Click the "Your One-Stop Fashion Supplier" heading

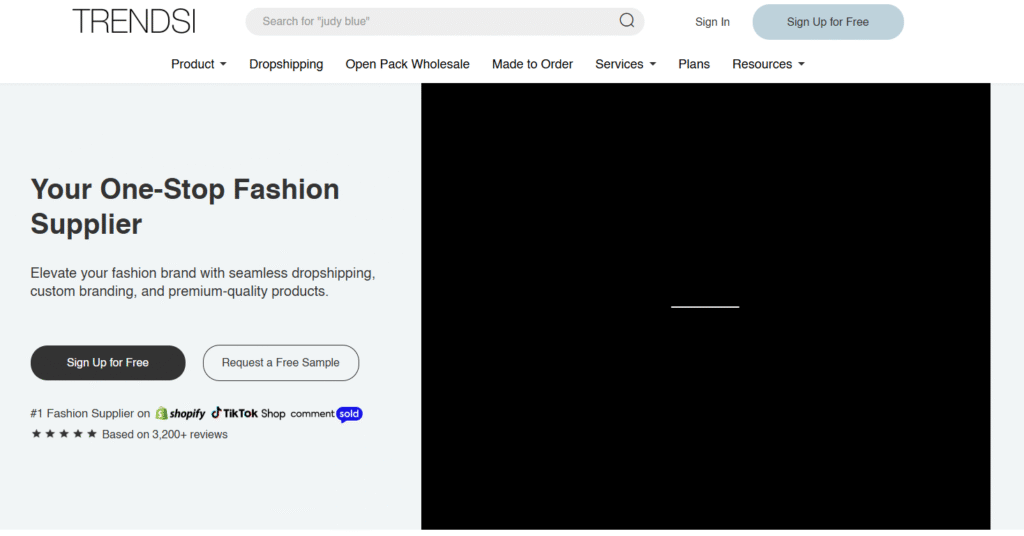pyautogui.click(x=185, y=206)
